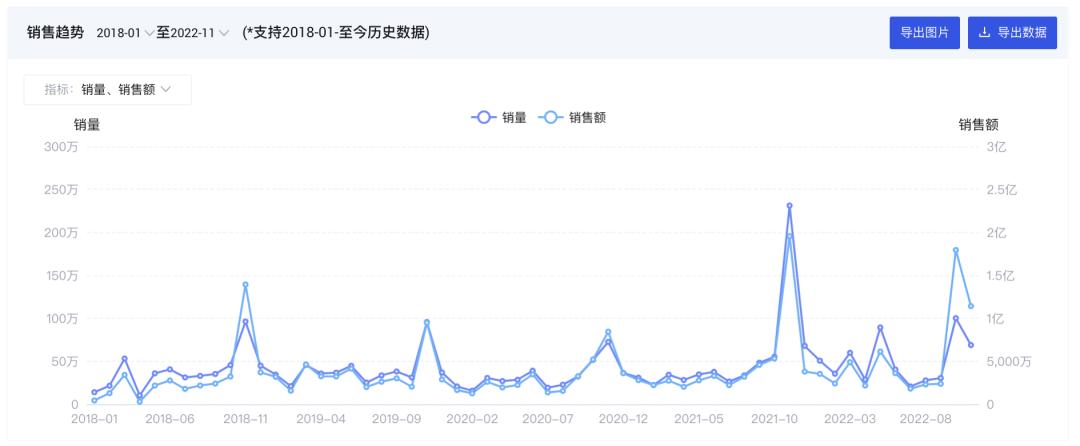Click the chevron next to 2022-11 end date
This screenshot has height=446, width=1080.
coord(224,34)
